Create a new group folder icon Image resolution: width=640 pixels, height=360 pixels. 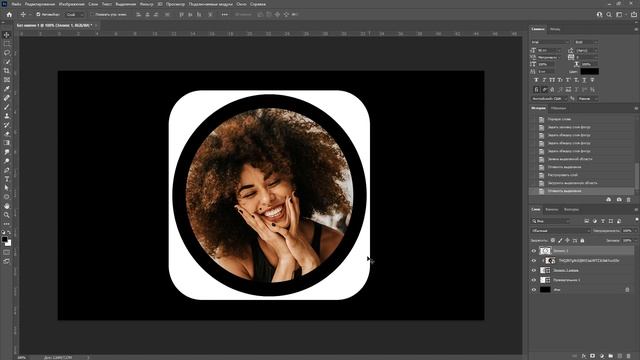(x=611, y=356)
